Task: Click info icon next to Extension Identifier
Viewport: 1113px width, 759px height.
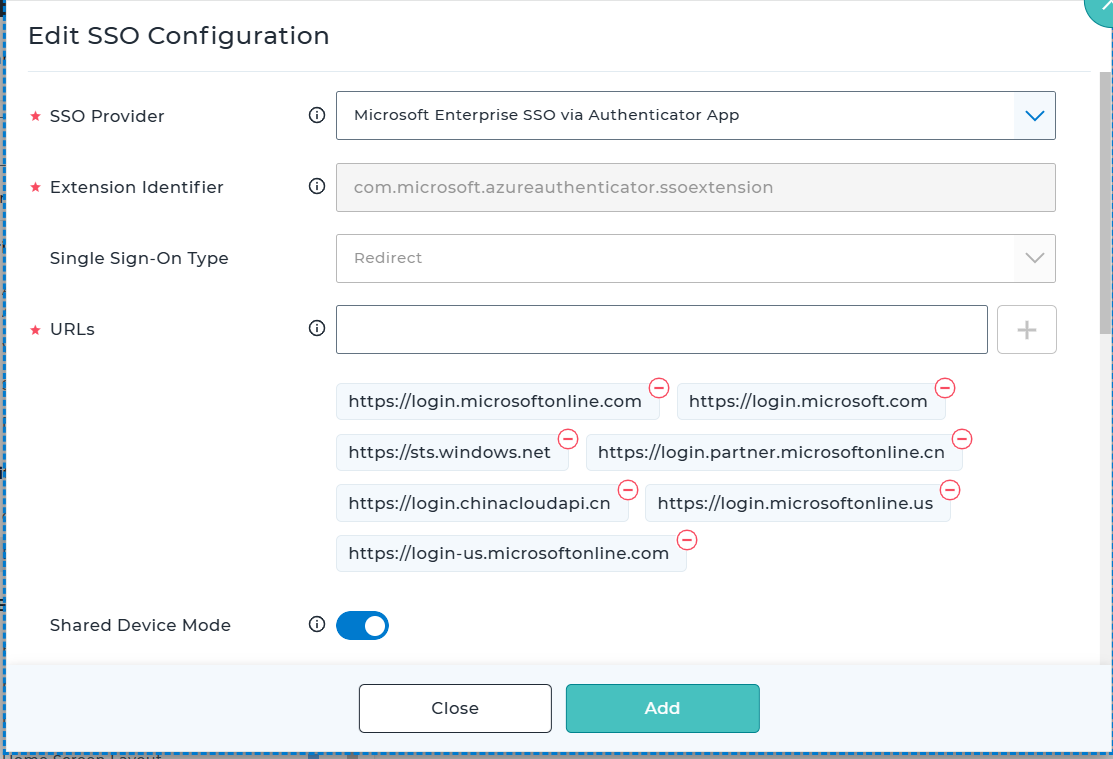Action: [x=317, y=186]
